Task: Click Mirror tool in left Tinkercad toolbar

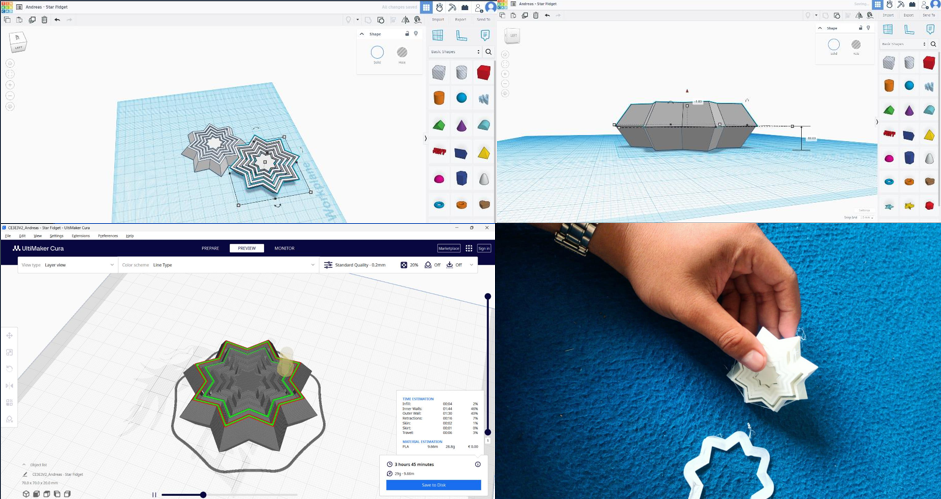Action: point(405,20)
